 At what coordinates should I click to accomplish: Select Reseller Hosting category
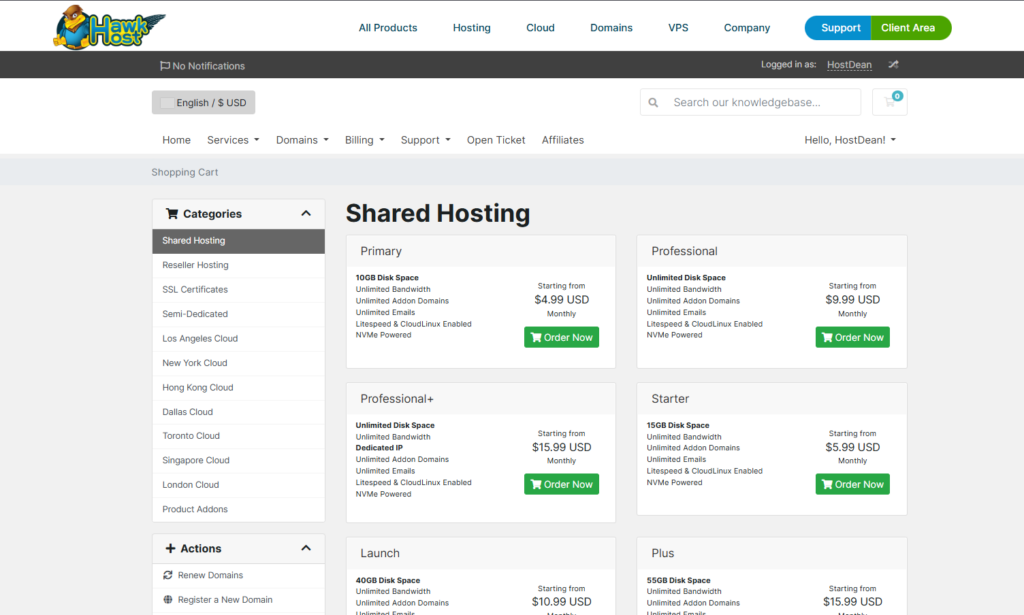196,265
